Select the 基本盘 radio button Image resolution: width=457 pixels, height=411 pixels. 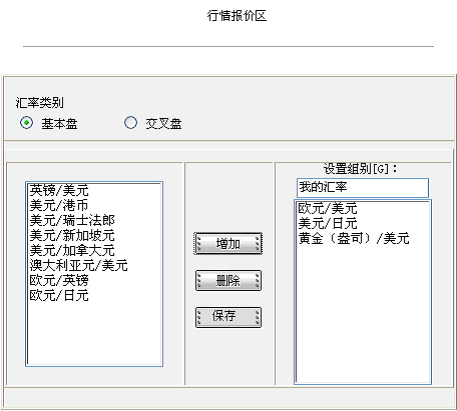click(x=26, y=123)
